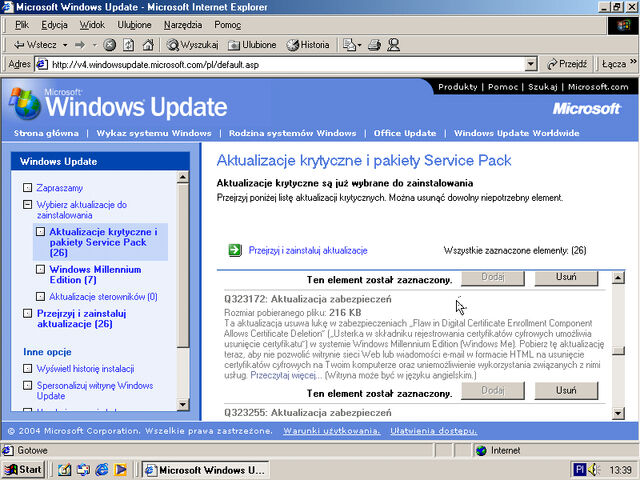Image resolution: width=640 pixels, height=480 pixels.
Task: Open the Plik menu
Action: pyautogui.click(x=22, y=25)
